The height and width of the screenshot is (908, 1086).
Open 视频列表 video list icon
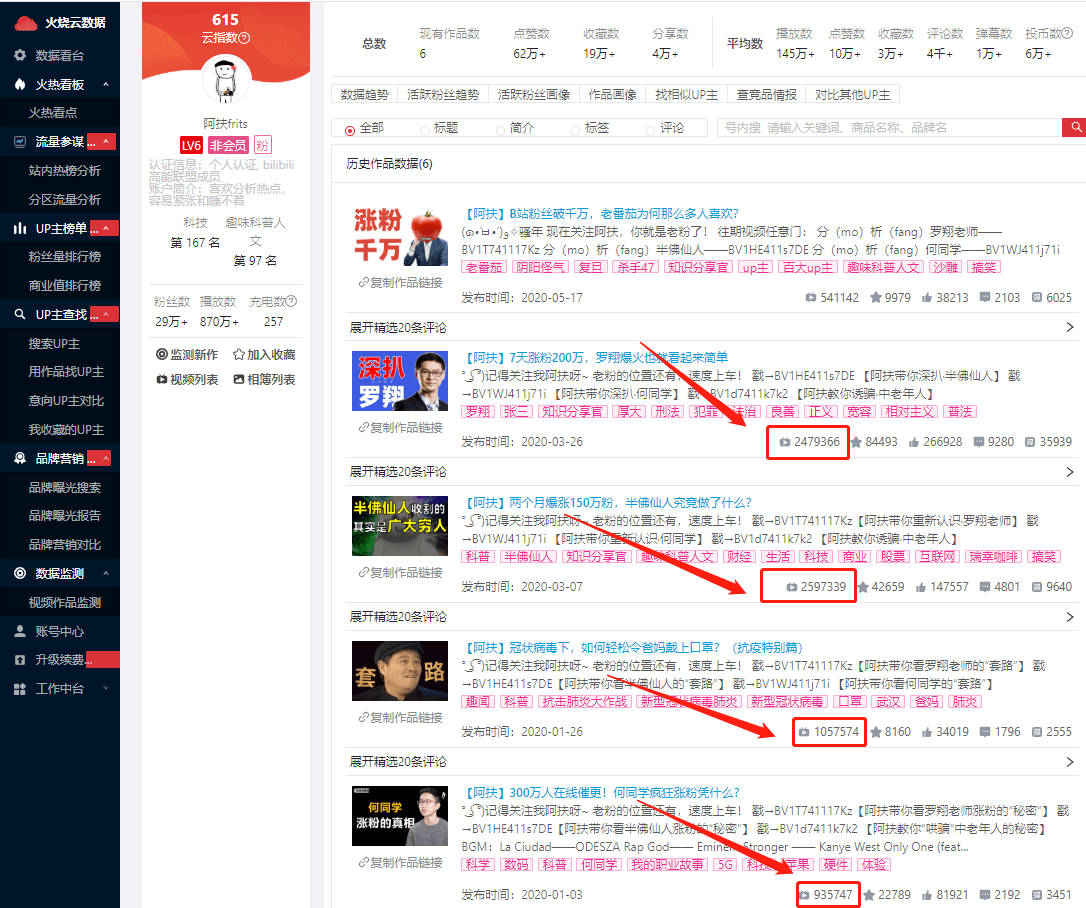(x=162, y=380)
